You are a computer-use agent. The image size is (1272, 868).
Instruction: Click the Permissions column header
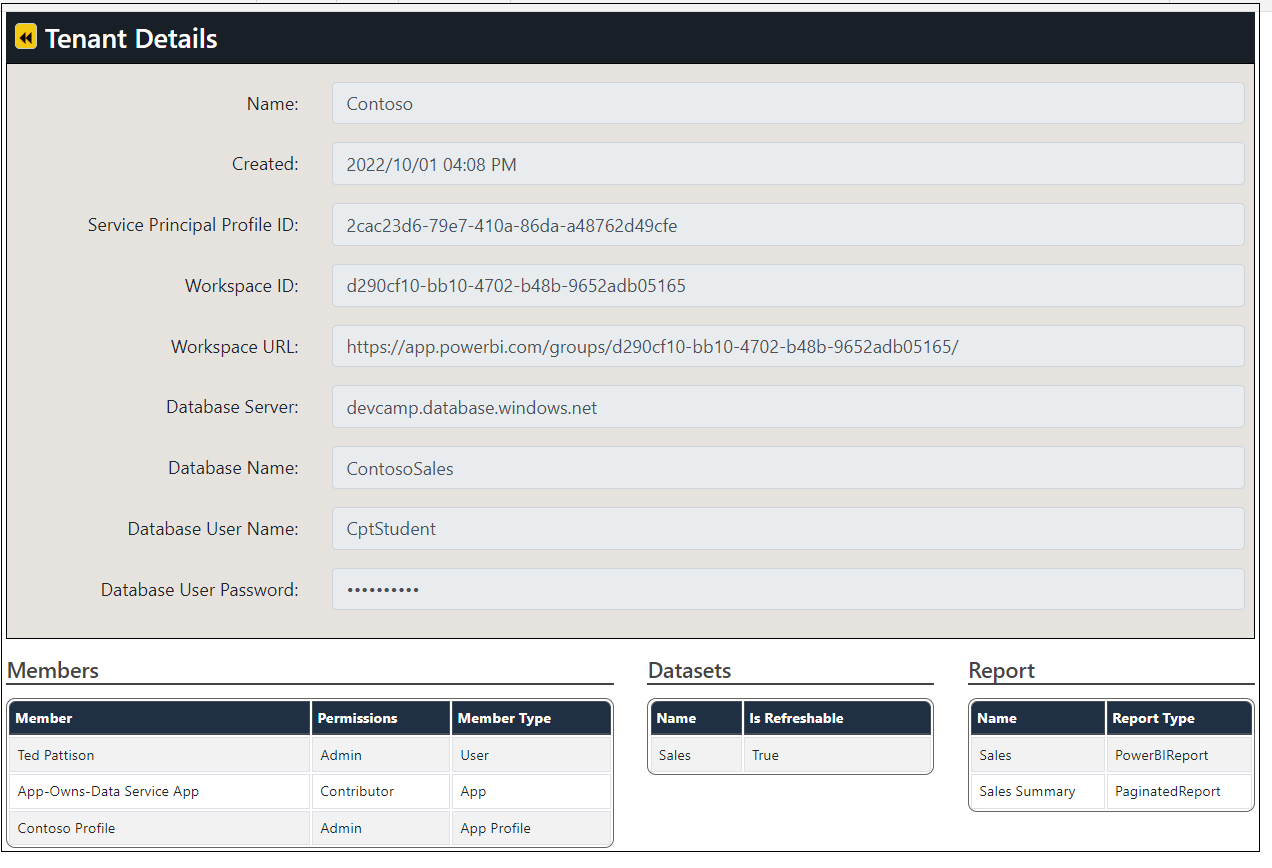coord(381,718)
